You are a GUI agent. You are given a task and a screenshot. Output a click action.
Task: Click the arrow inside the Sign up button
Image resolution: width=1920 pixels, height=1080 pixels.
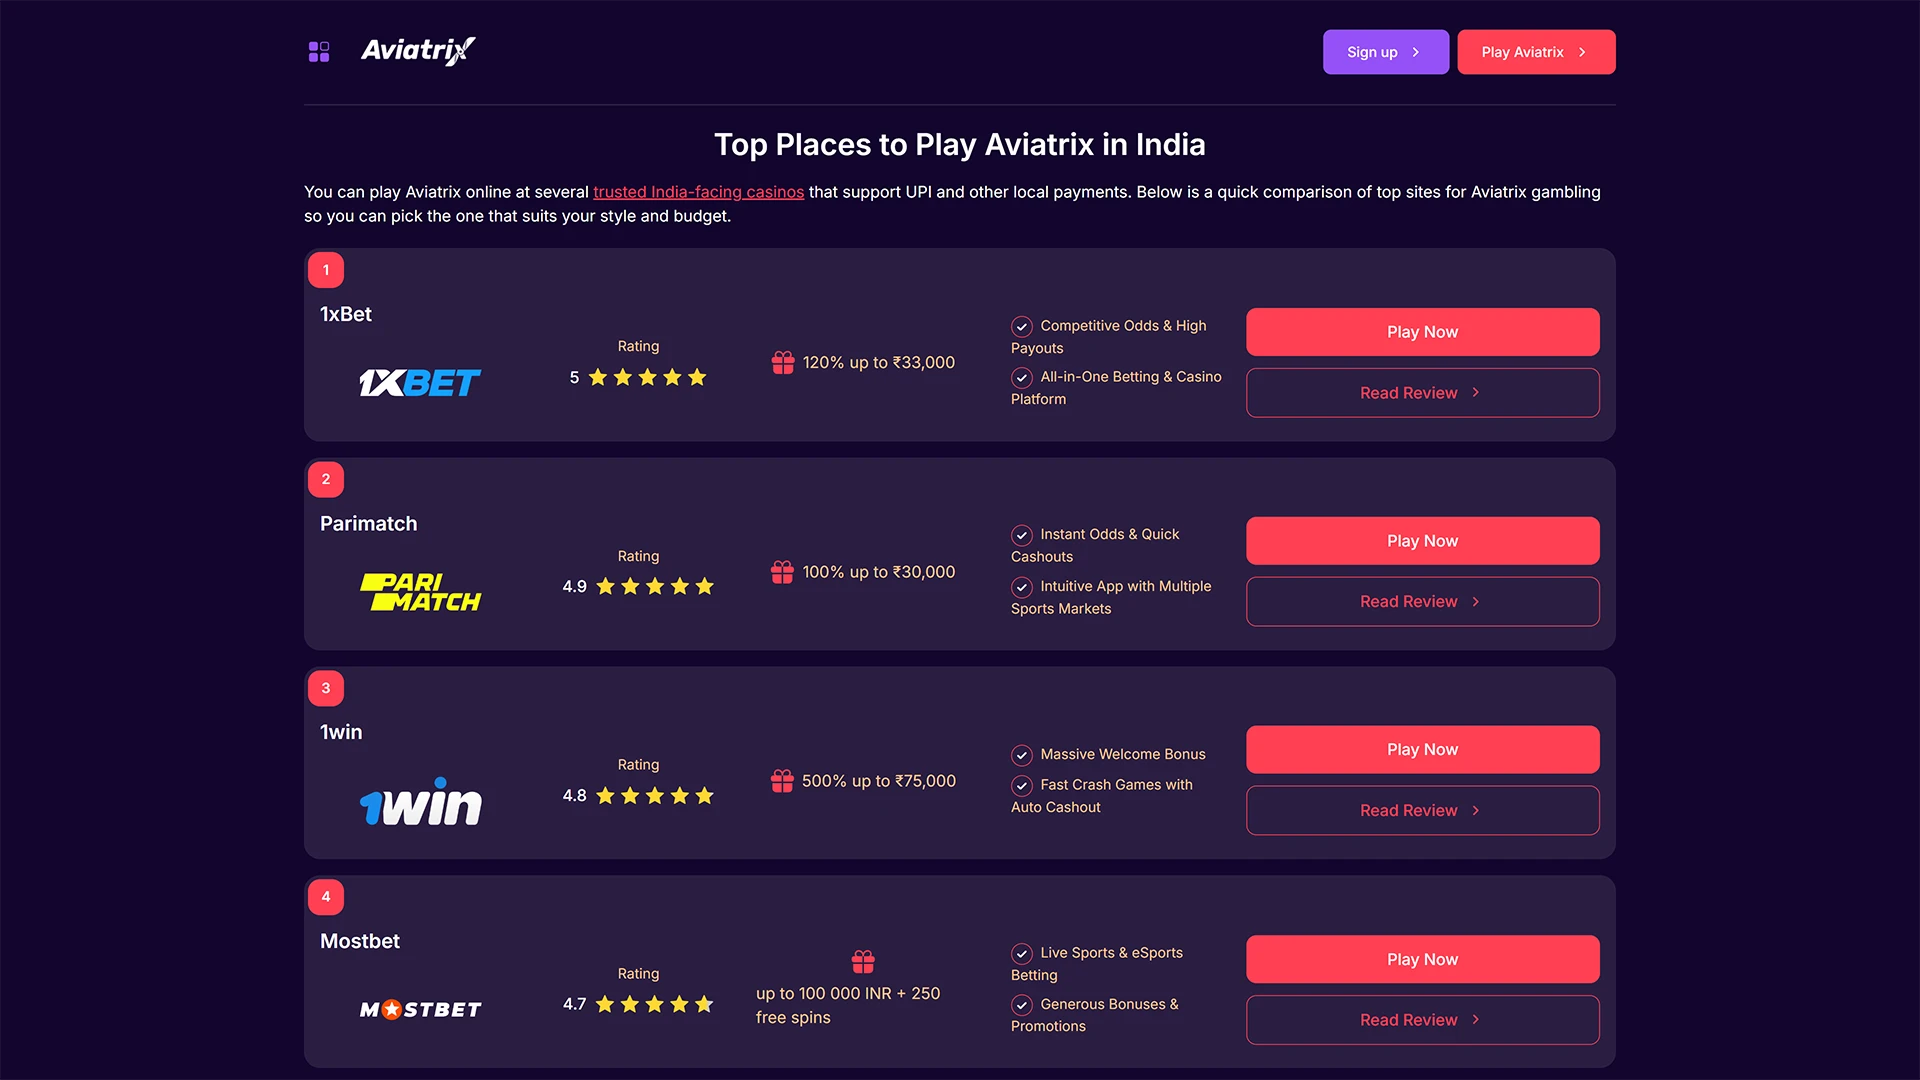click(1414, 51)
